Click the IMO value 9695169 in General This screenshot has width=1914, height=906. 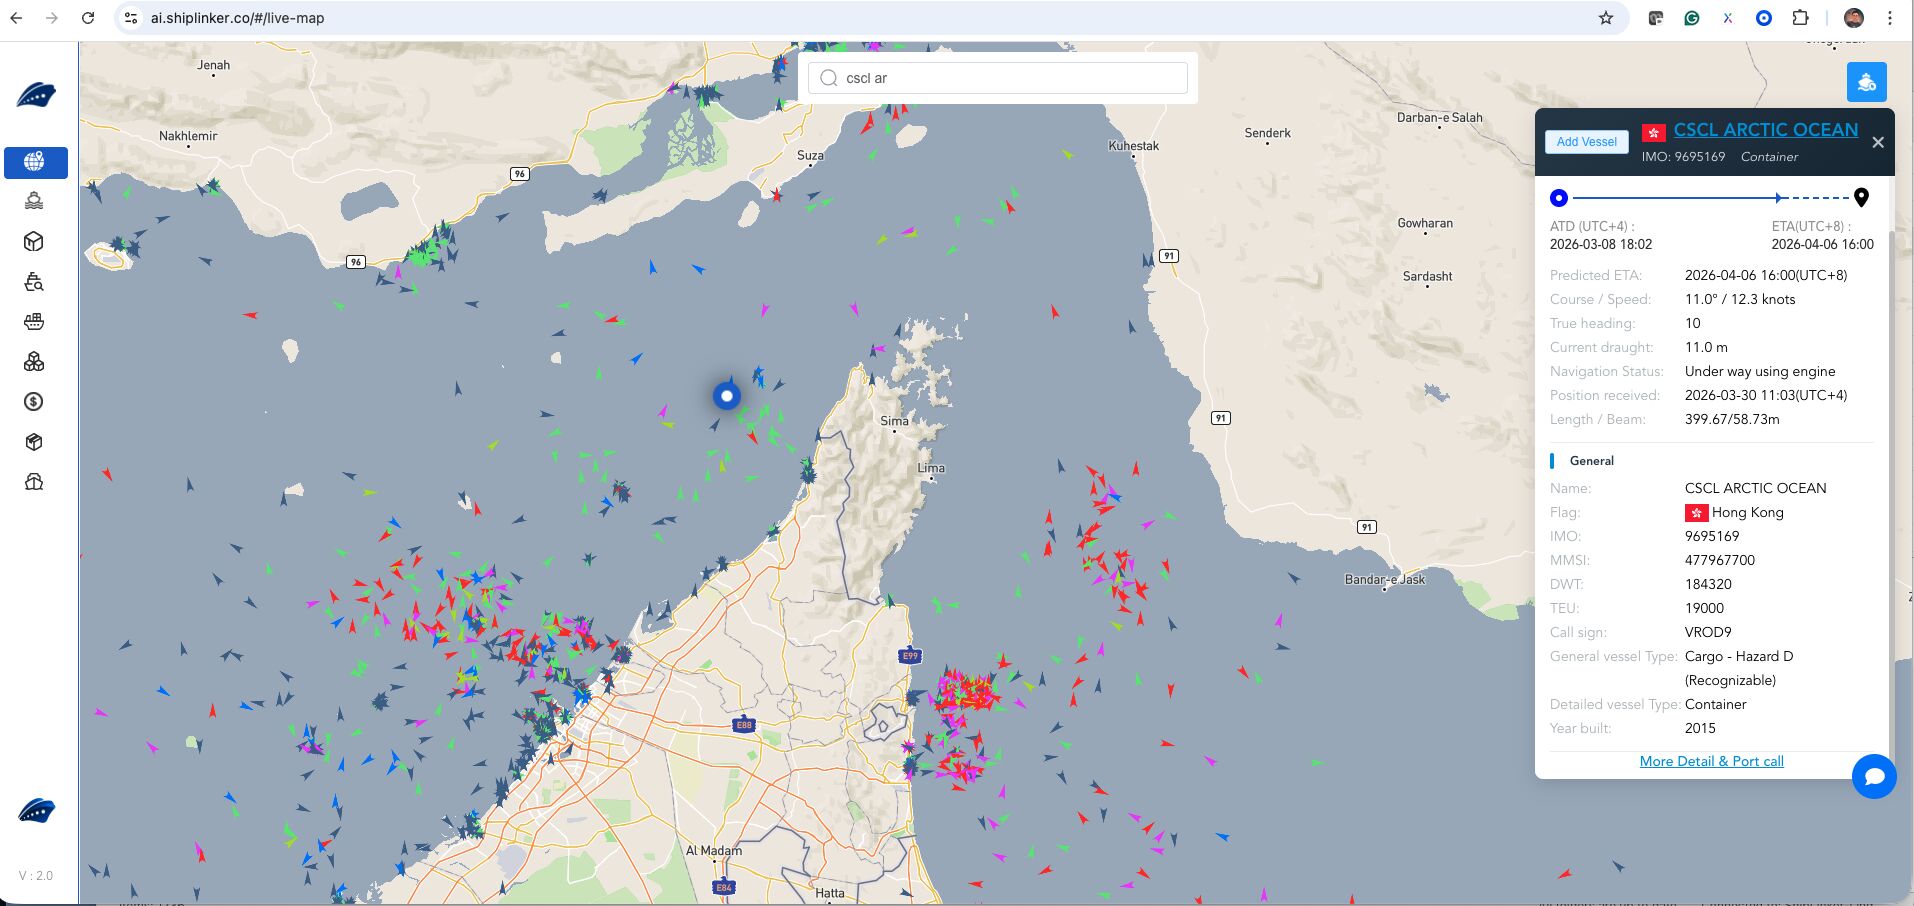[x=1712, y=536]
